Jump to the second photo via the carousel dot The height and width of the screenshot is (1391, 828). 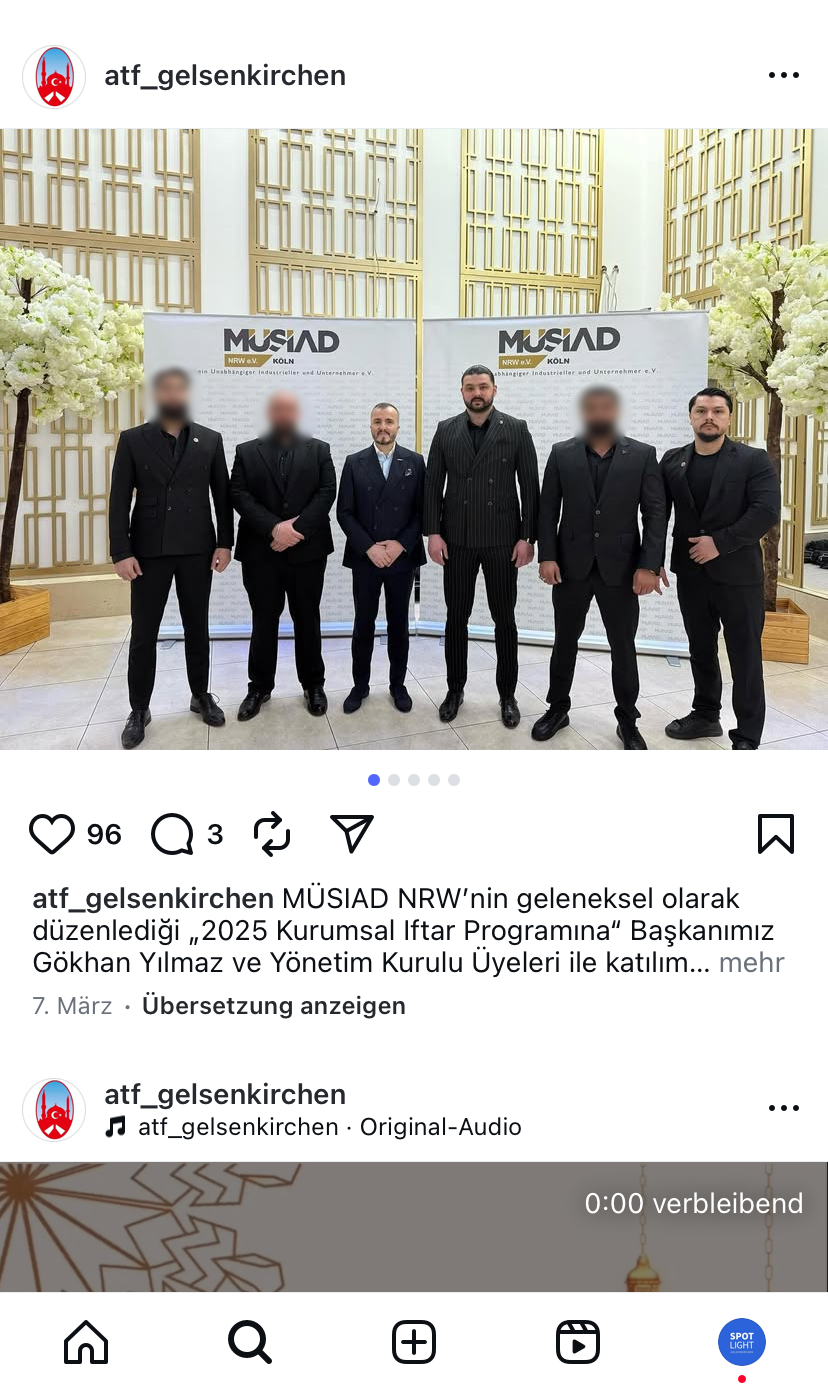click(x=394, y=780)
